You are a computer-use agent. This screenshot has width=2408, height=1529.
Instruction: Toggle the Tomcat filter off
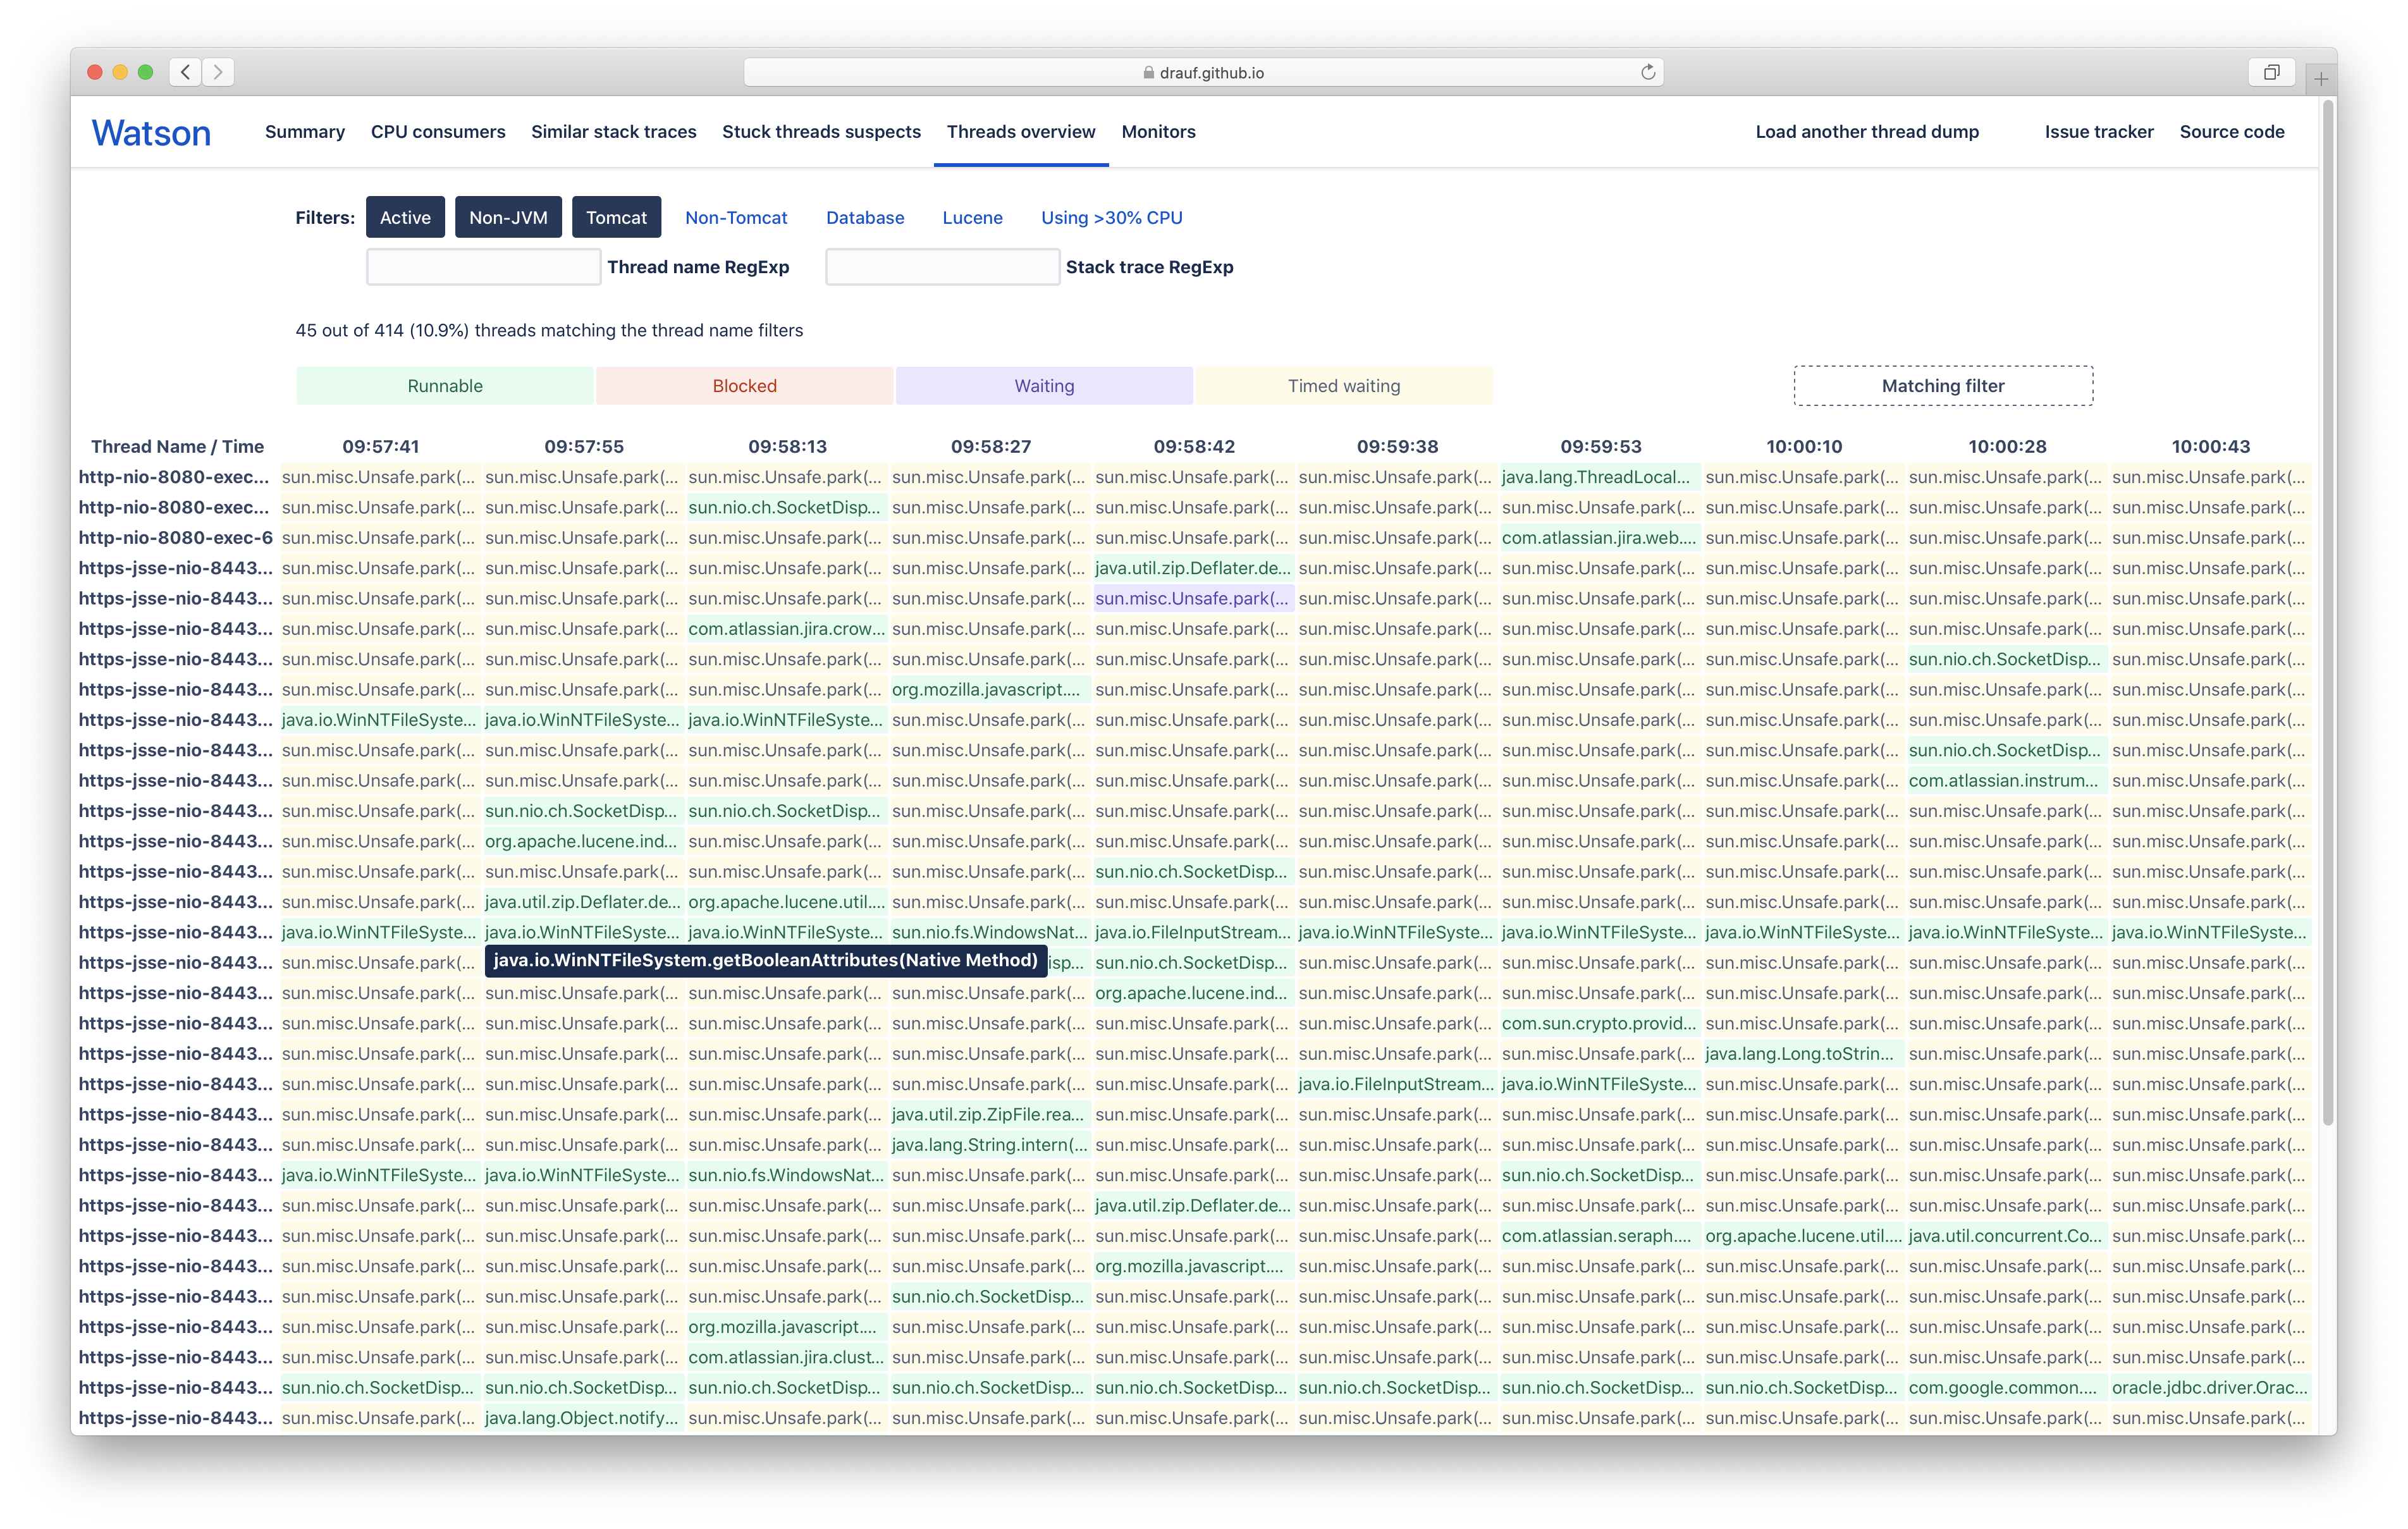coord(616,217)
